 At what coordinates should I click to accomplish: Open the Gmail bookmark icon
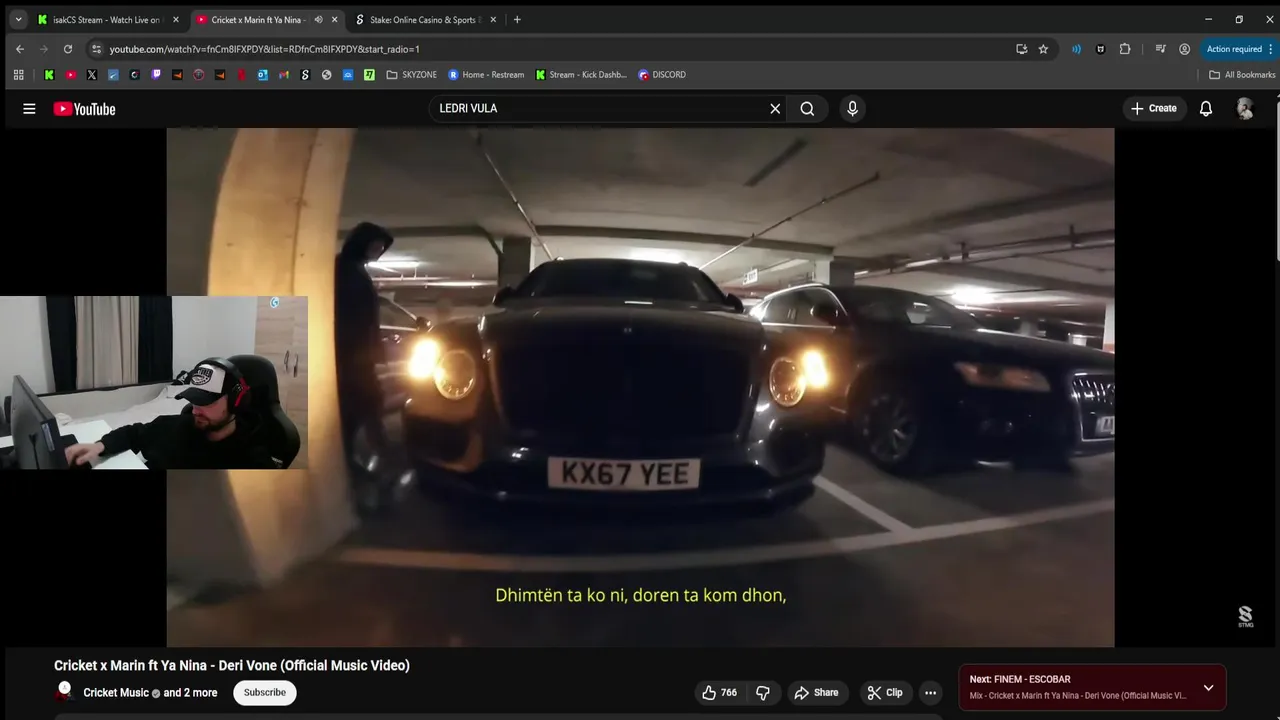pos(284,75)
